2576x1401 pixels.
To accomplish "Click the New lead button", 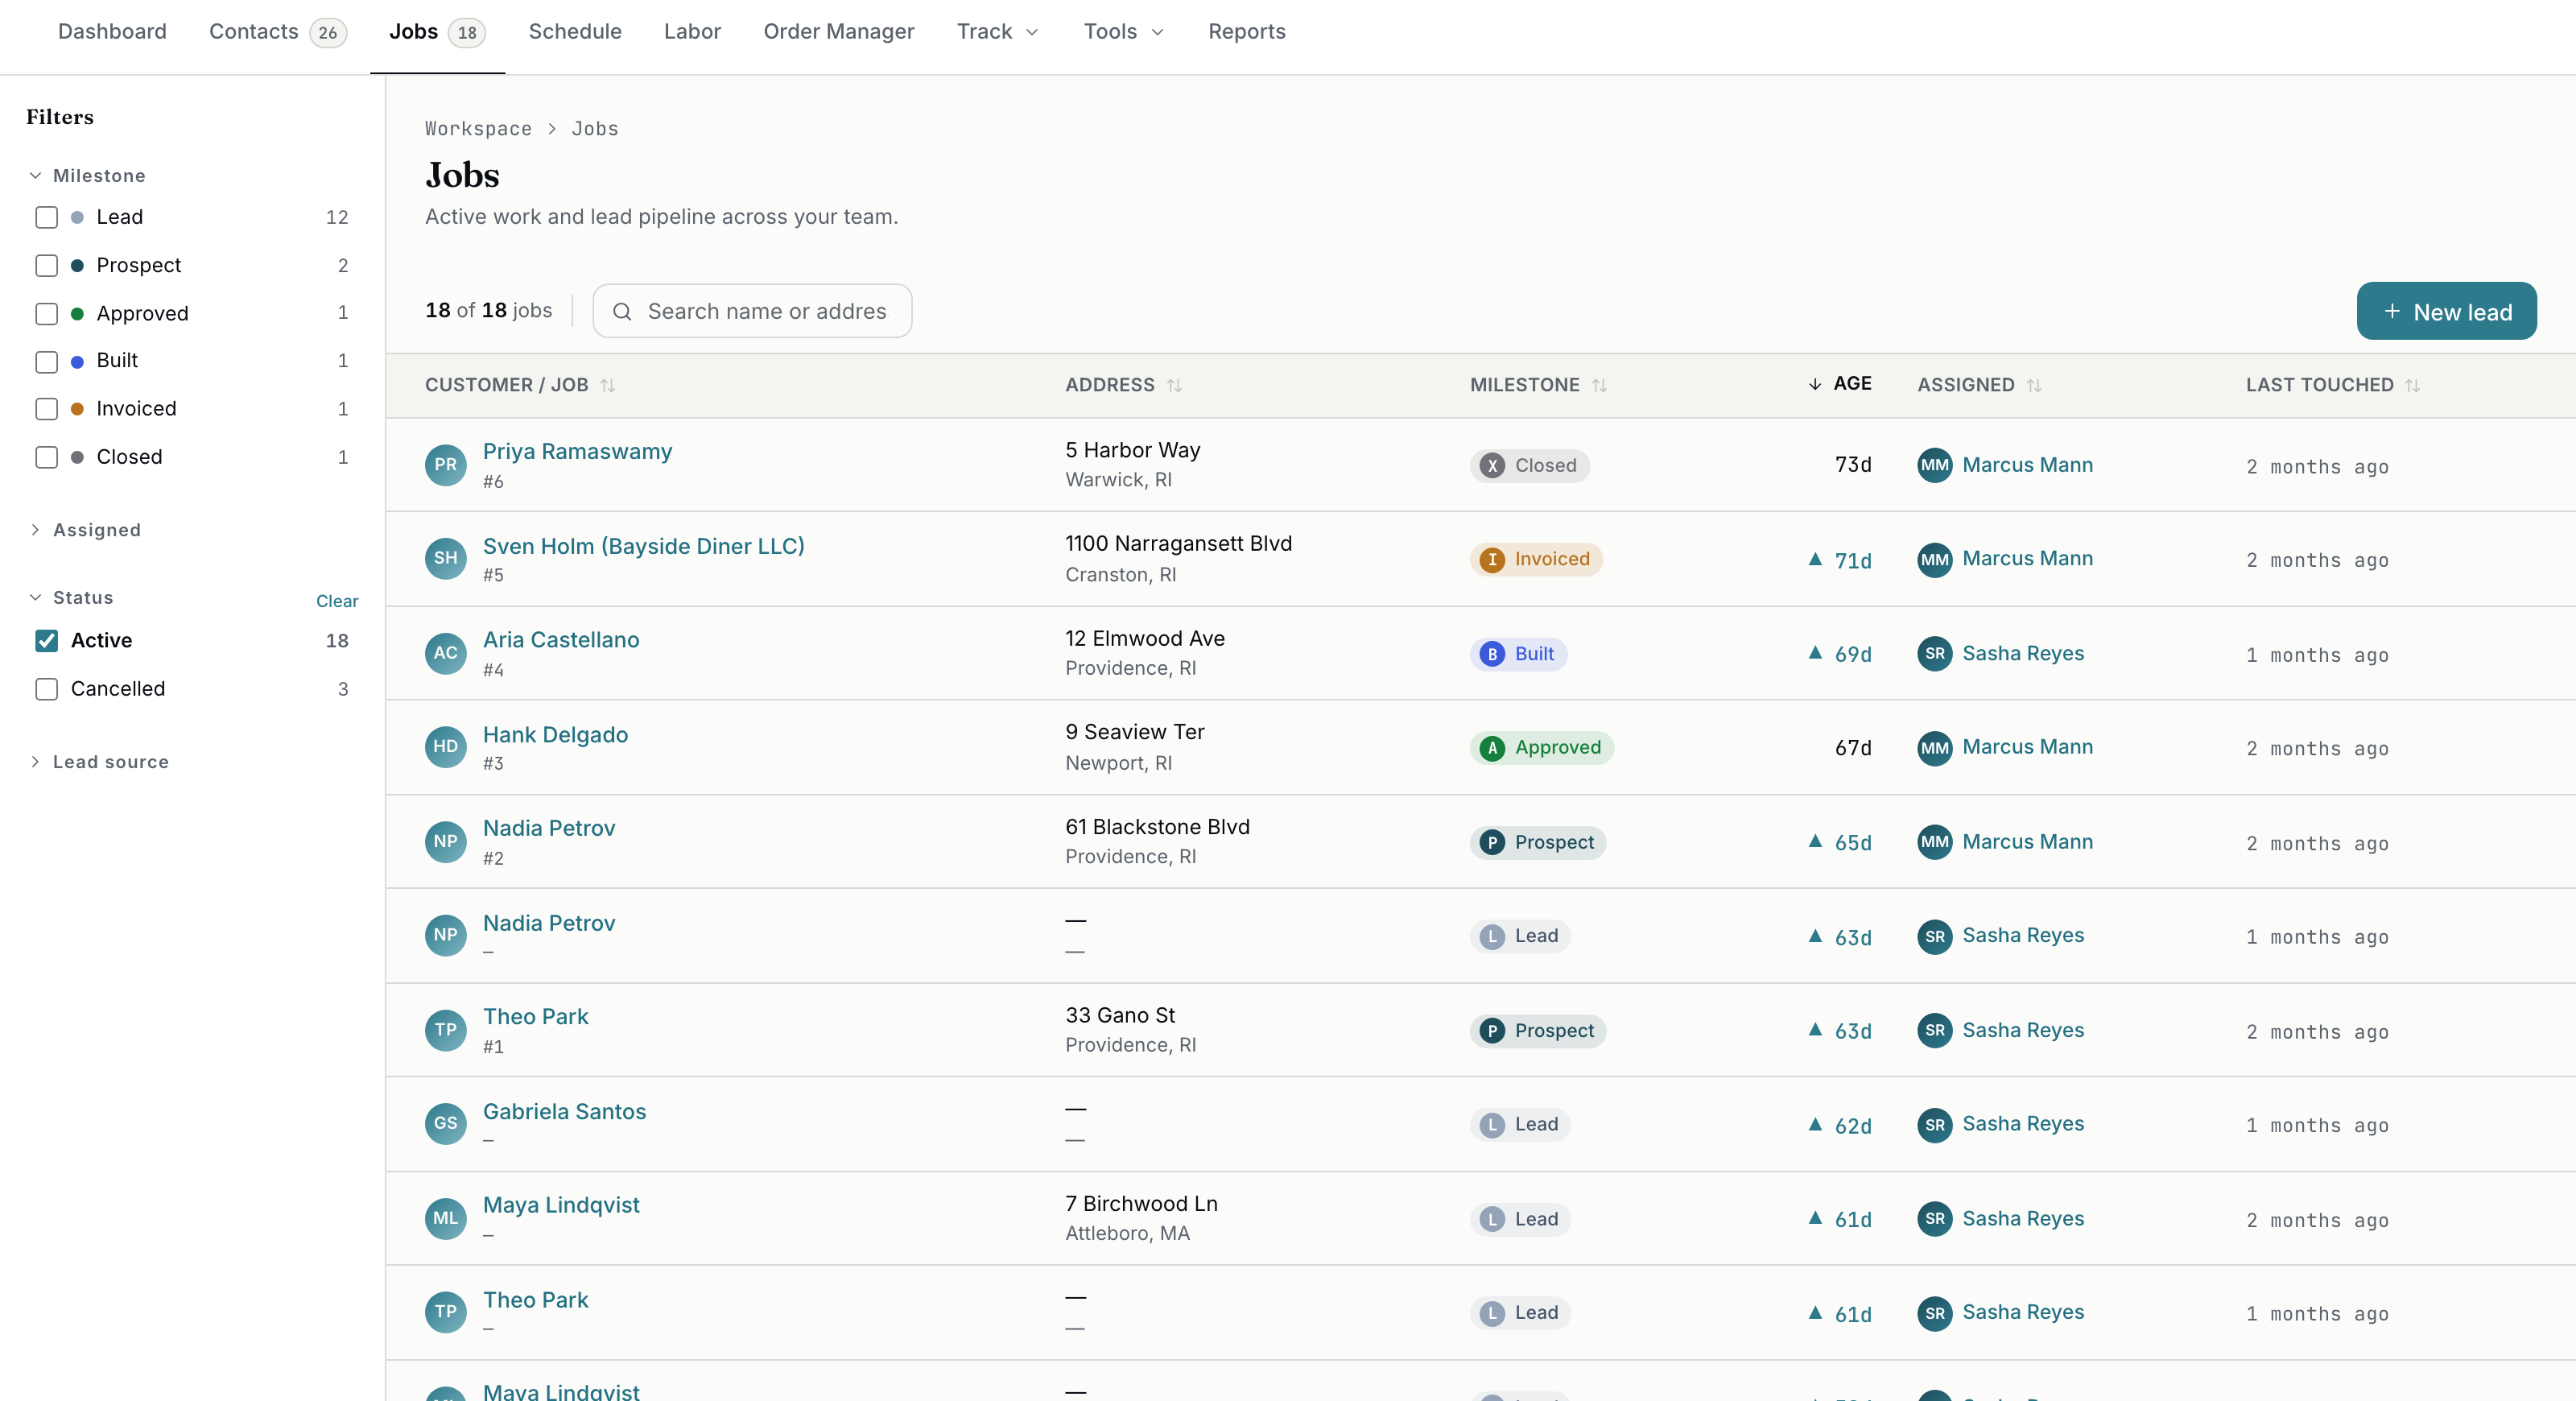I will (x=2446, y=312).
